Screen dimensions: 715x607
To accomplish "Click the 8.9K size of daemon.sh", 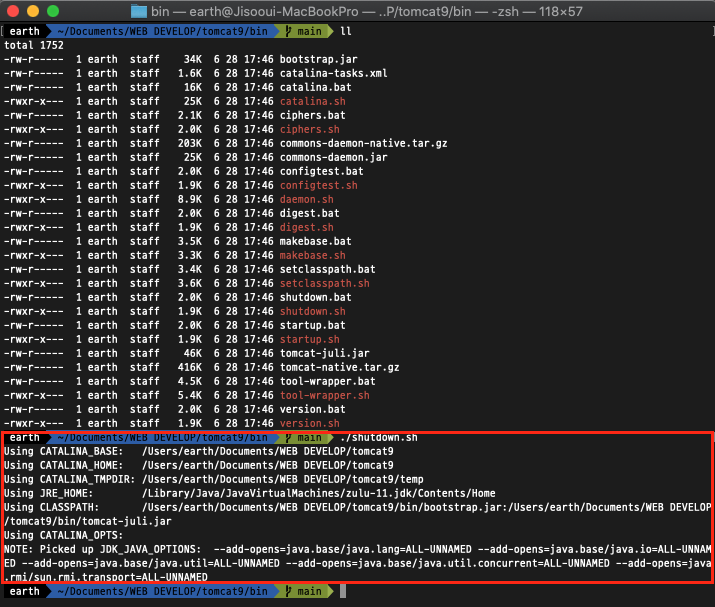I will click(x=190, y=199).
